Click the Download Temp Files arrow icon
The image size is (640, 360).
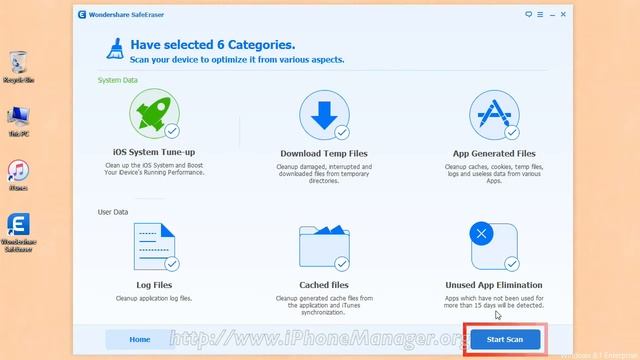[324, 116]
